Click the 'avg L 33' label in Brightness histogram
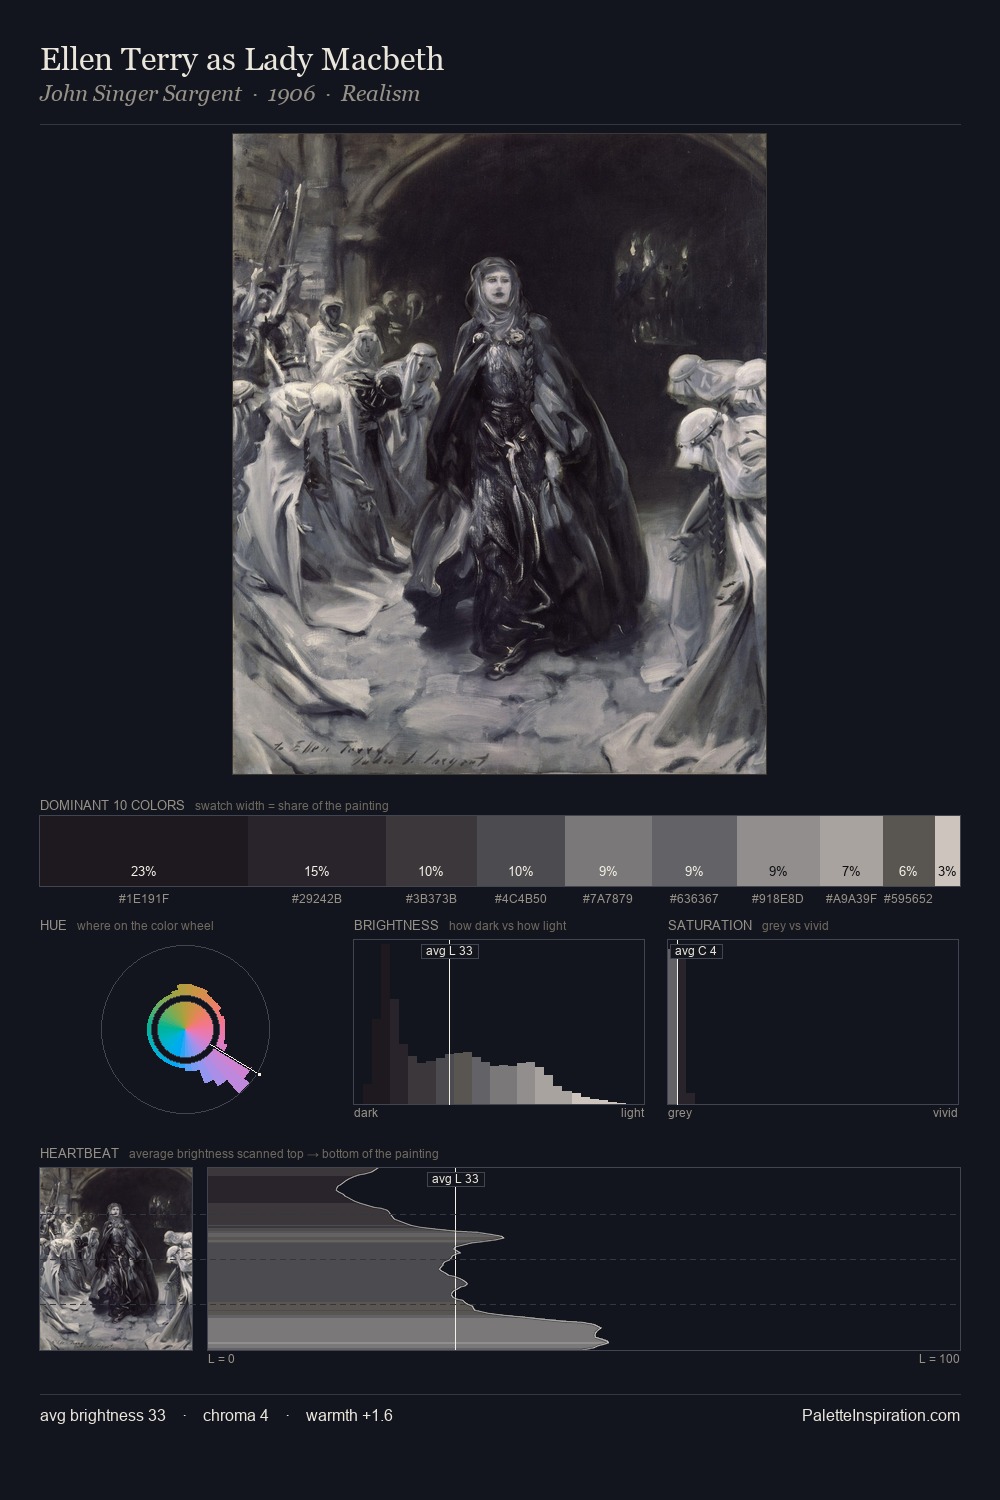 [x=449, y=951]
